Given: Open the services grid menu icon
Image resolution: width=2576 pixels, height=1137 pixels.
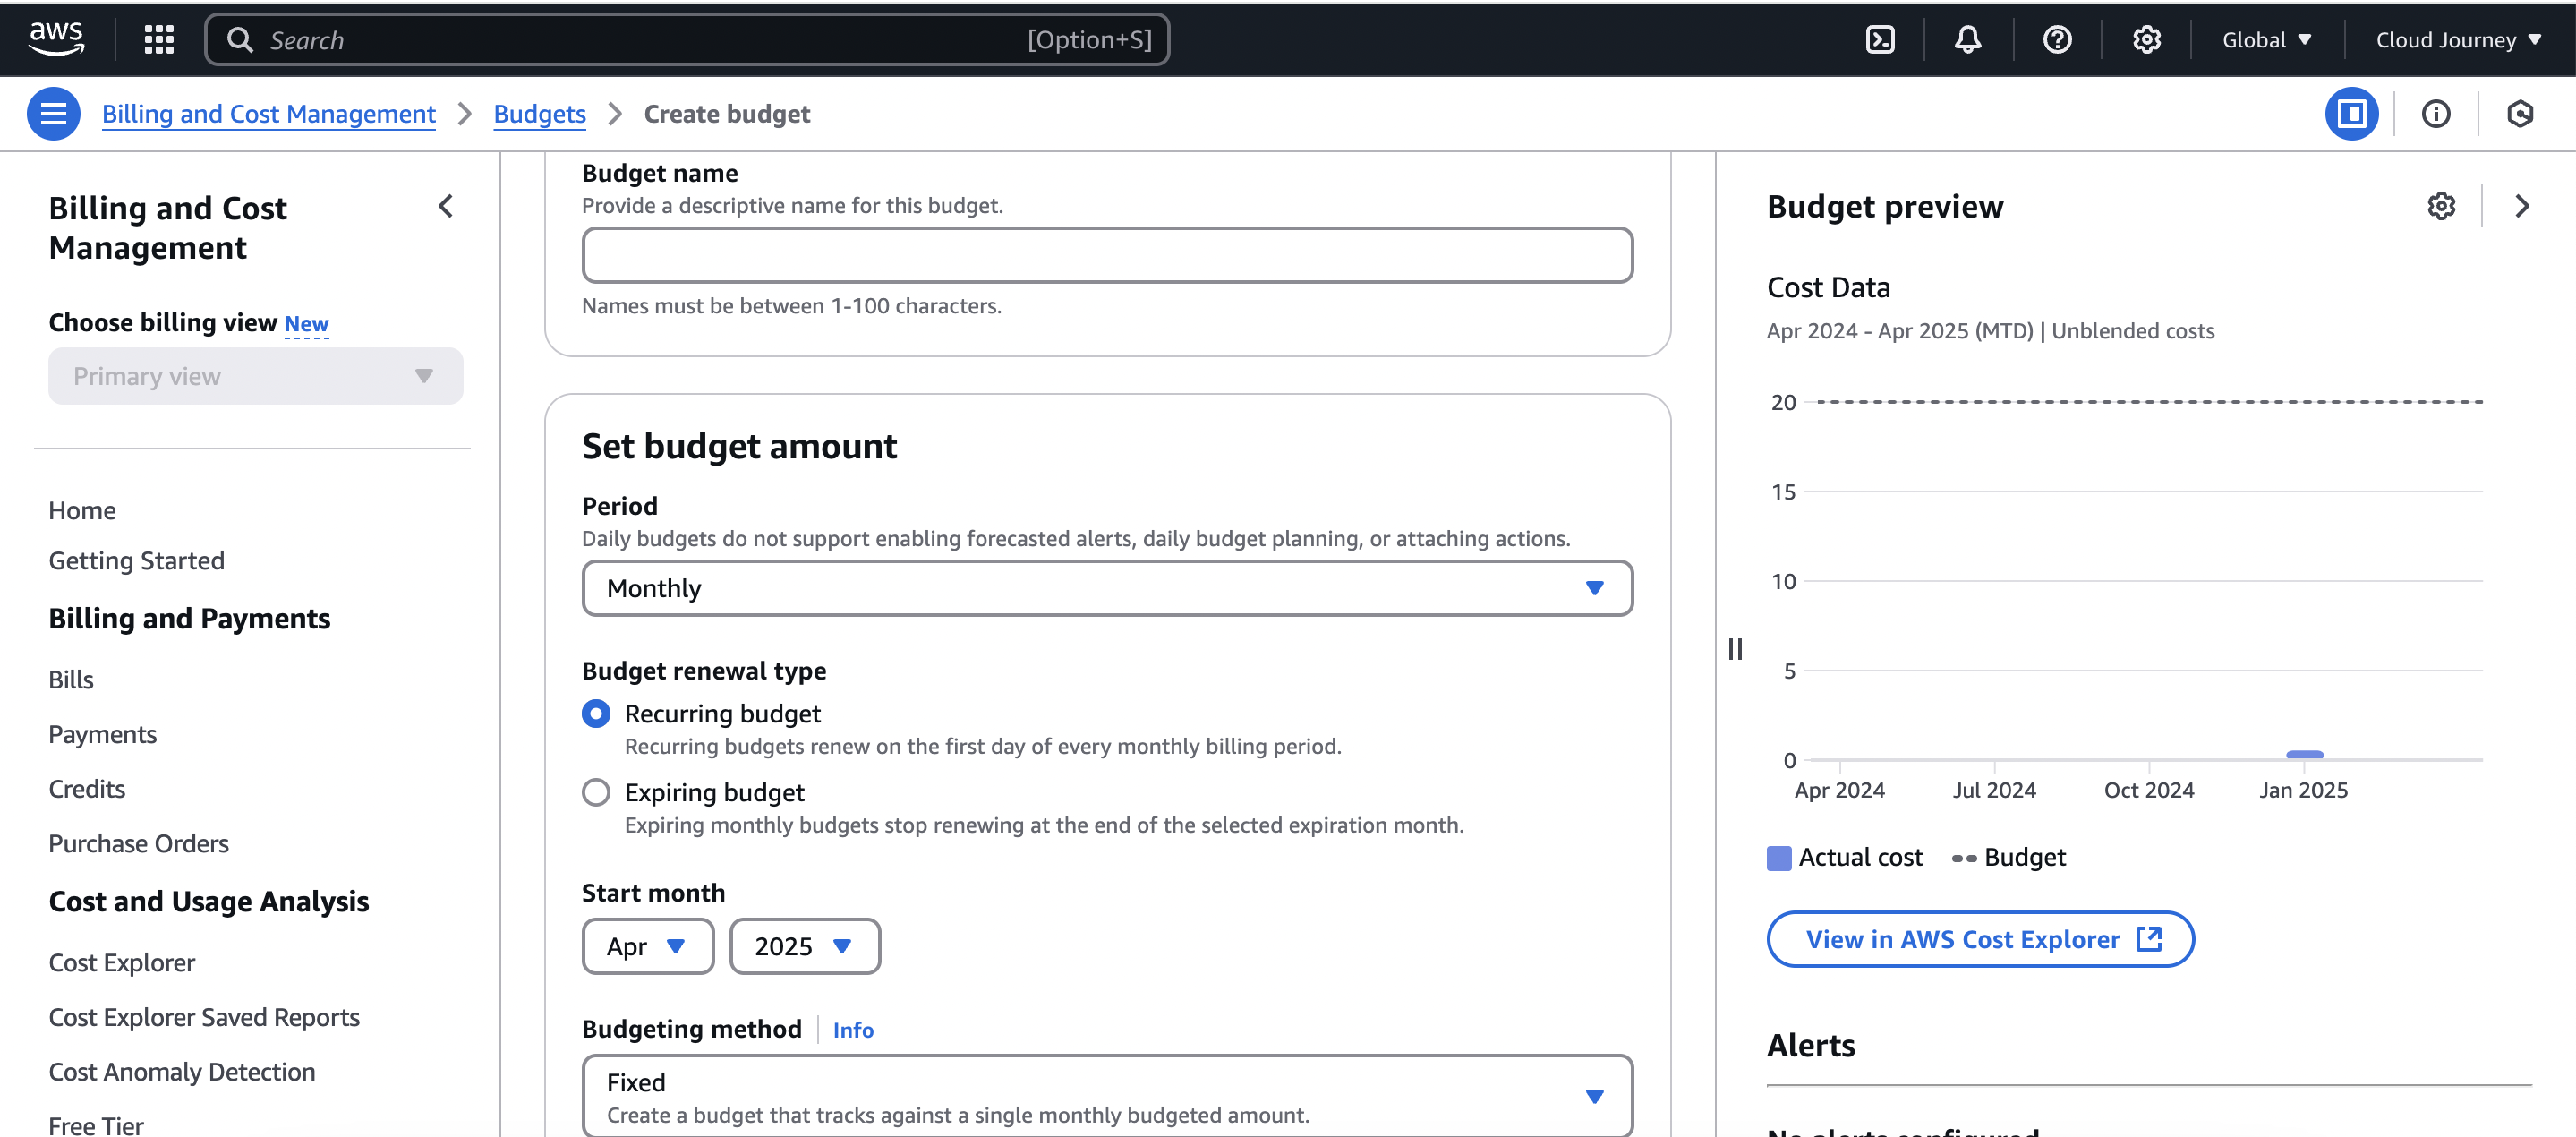Looking at the screenshot, I should click(159, 39).
